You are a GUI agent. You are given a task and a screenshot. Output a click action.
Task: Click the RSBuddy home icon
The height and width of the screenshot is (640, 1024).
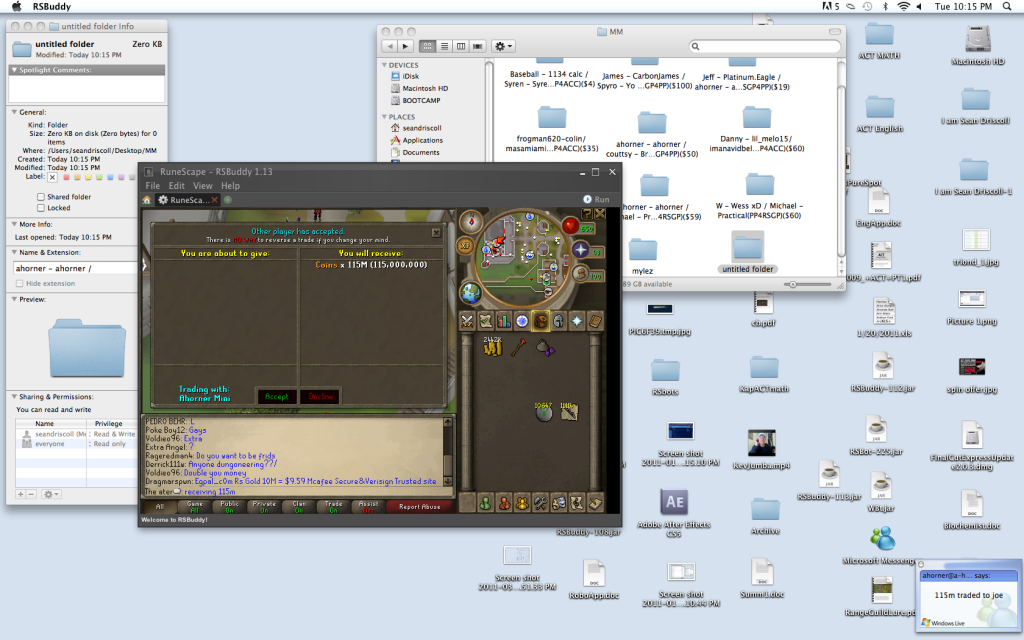pyautogui.click(x=147, y=200)
